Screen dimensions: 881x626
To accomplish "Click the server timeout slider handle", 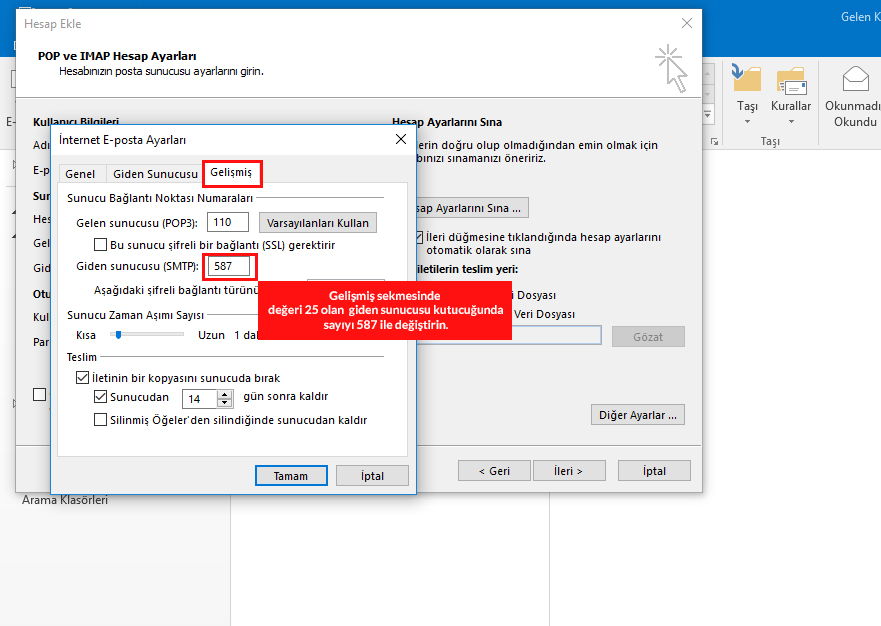I will click(116, 335).
